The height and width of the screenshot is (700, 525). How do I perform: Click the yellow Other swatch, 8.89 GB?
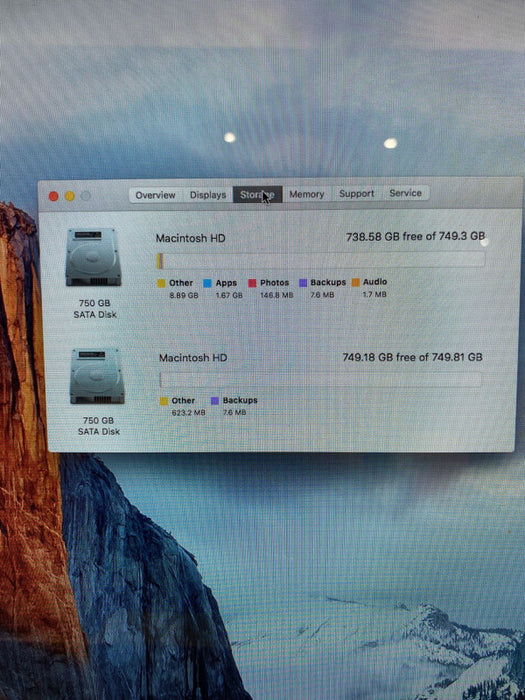click(x=162, y=283)
